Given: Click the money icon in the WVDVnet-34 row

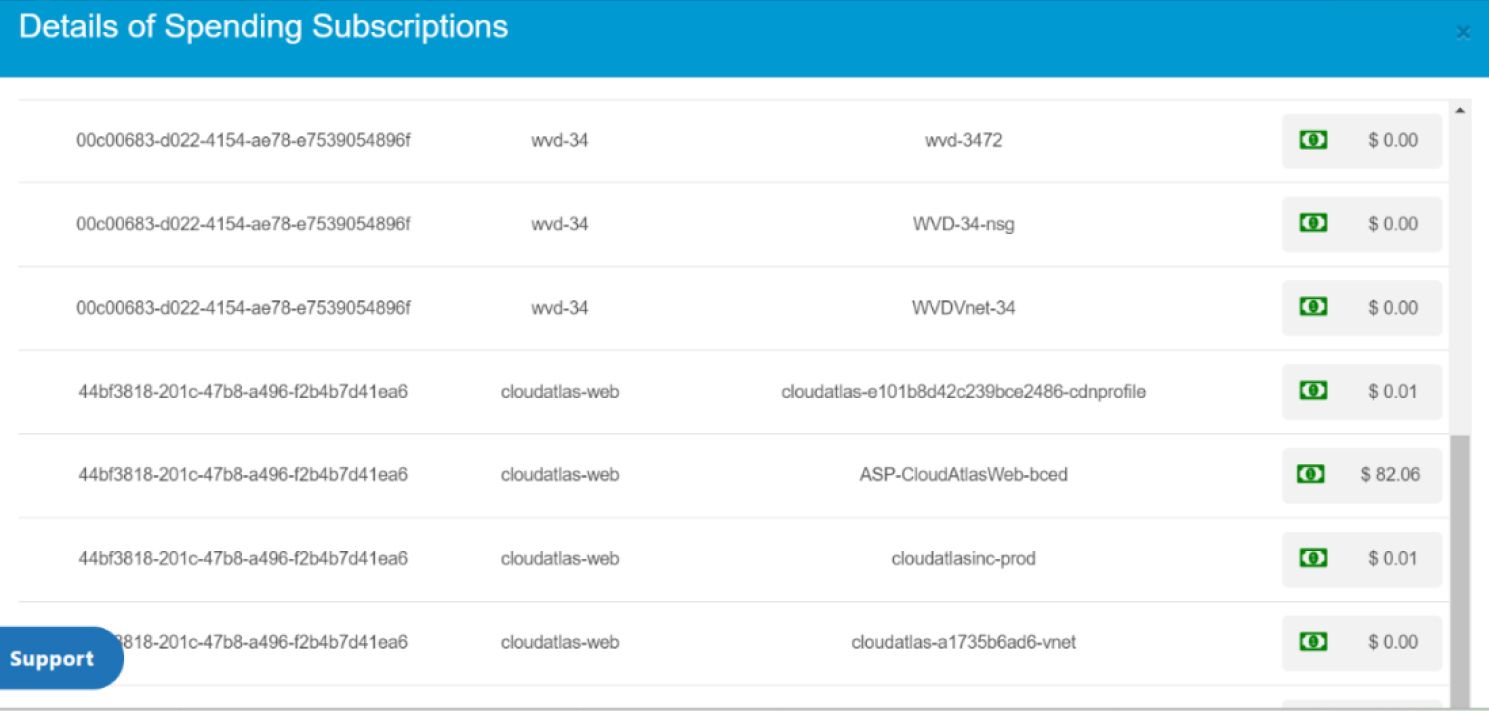Looking at the screenshot, I should pyautogui.click(x=1312, y=308).
